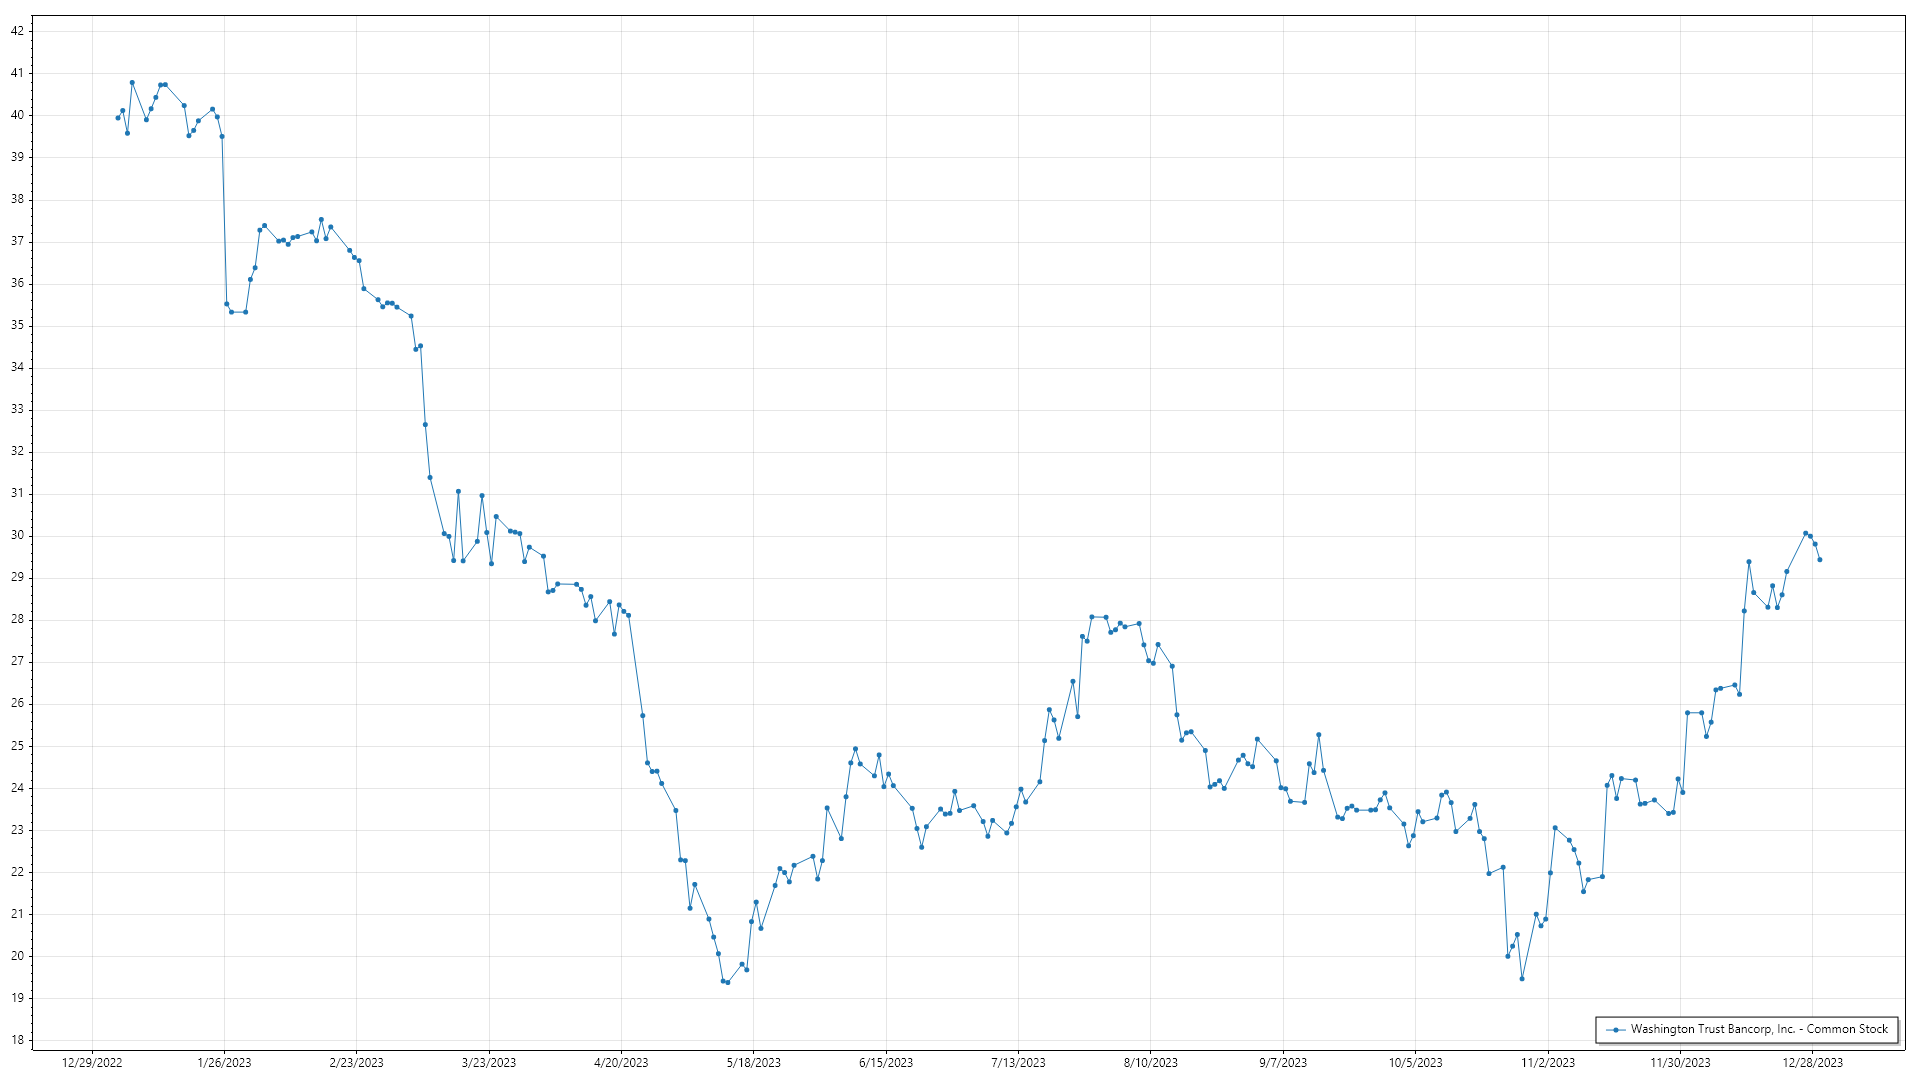Select the 30 label on y-axis
The width and height of the screenshot is (1920, 1080).
17,535
